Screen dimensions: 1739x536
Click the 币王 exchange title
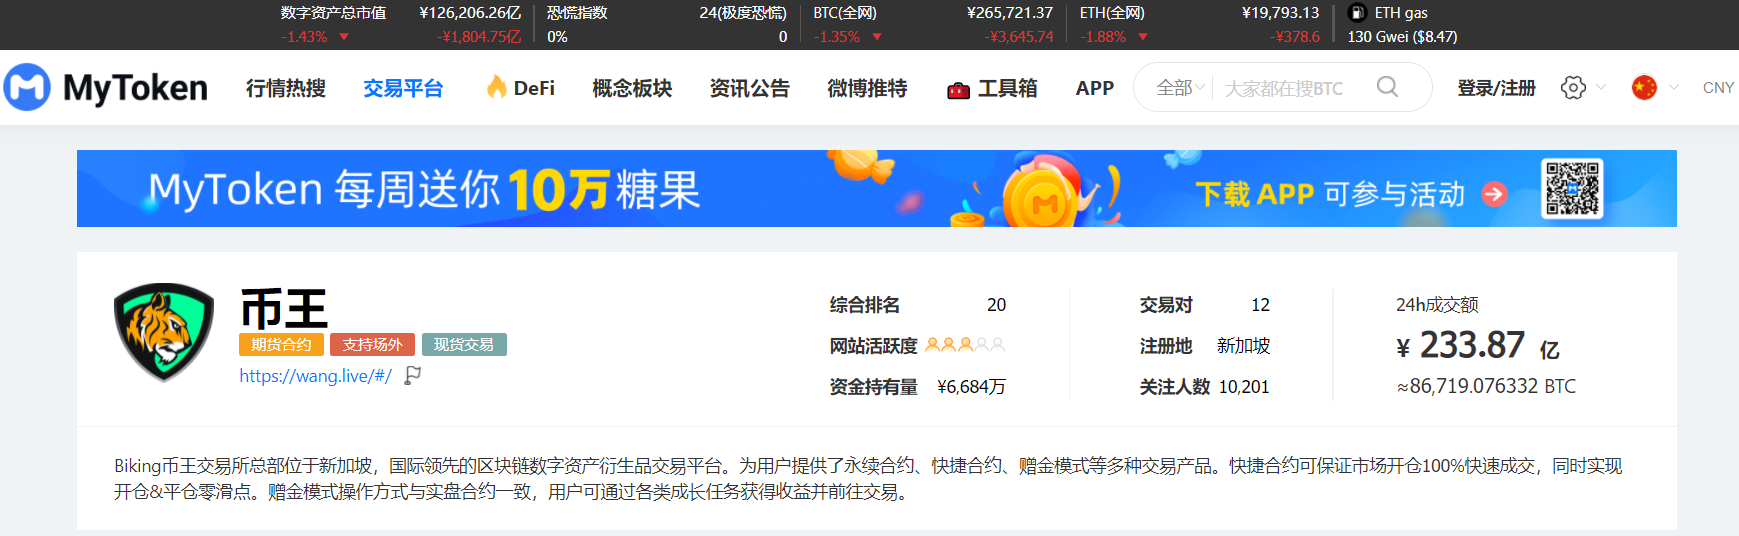pos(284,308)
